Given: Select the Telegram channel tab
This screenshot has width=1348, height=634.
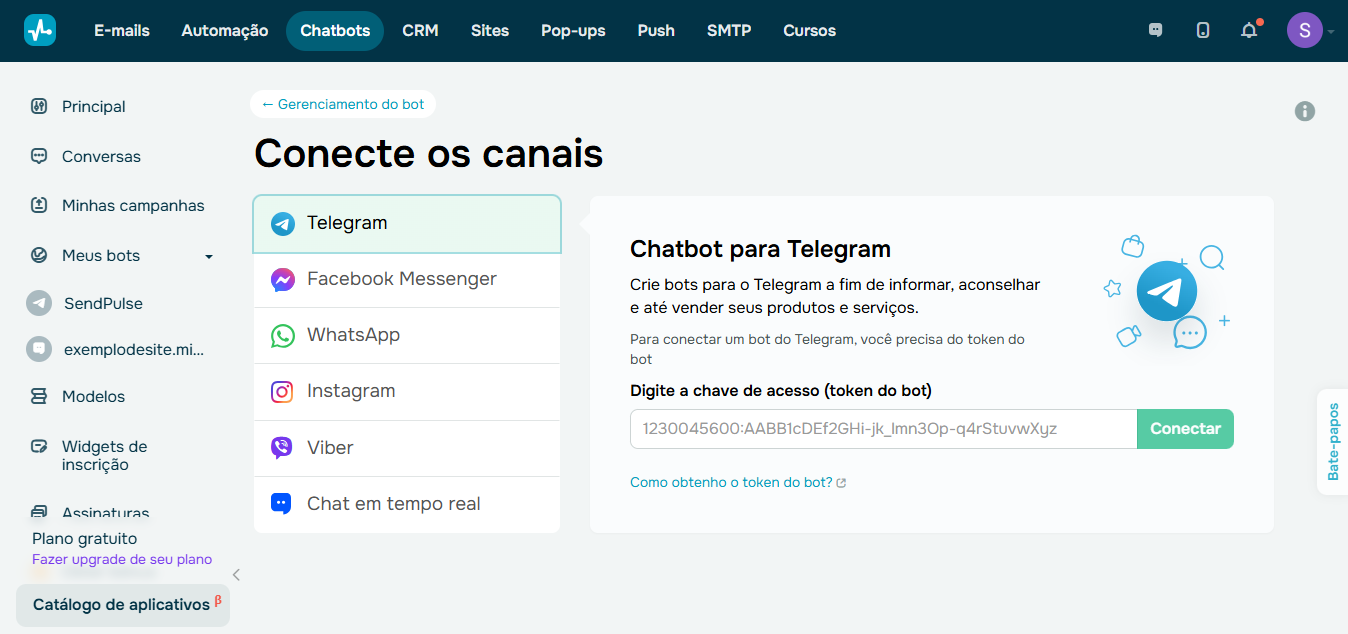Looking at the screenshot, I should coord(407,223).
